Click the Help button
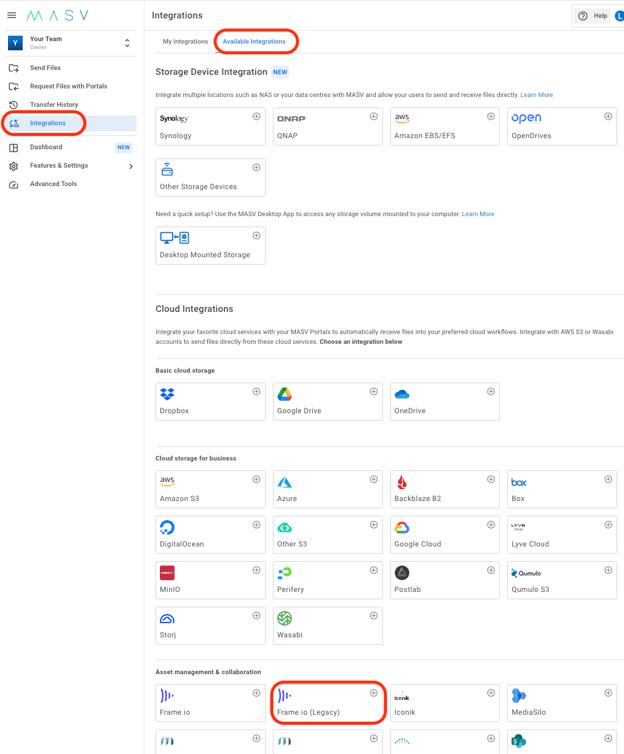 click(x=593, y=16)
